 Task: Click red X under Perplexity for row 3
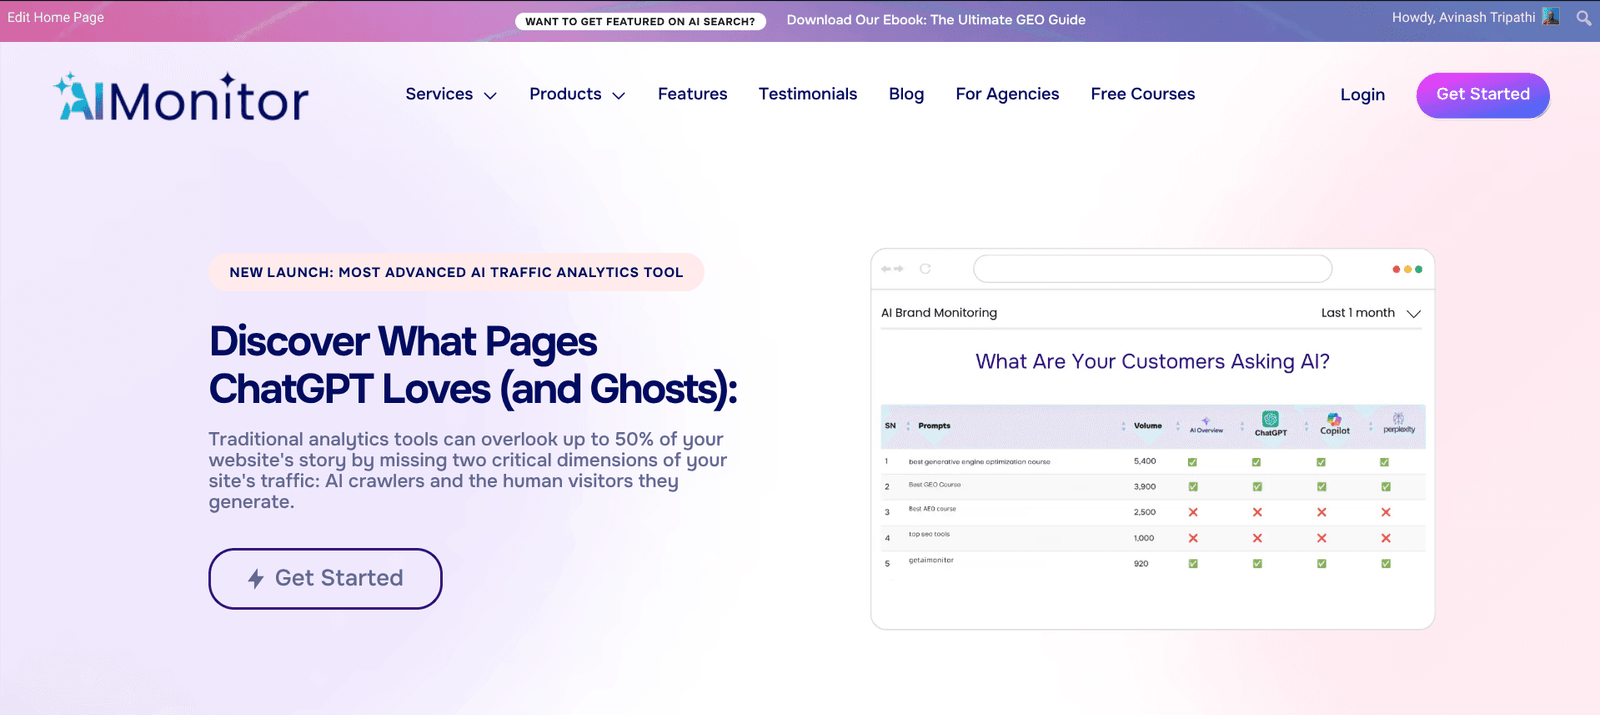(1386, 512)
